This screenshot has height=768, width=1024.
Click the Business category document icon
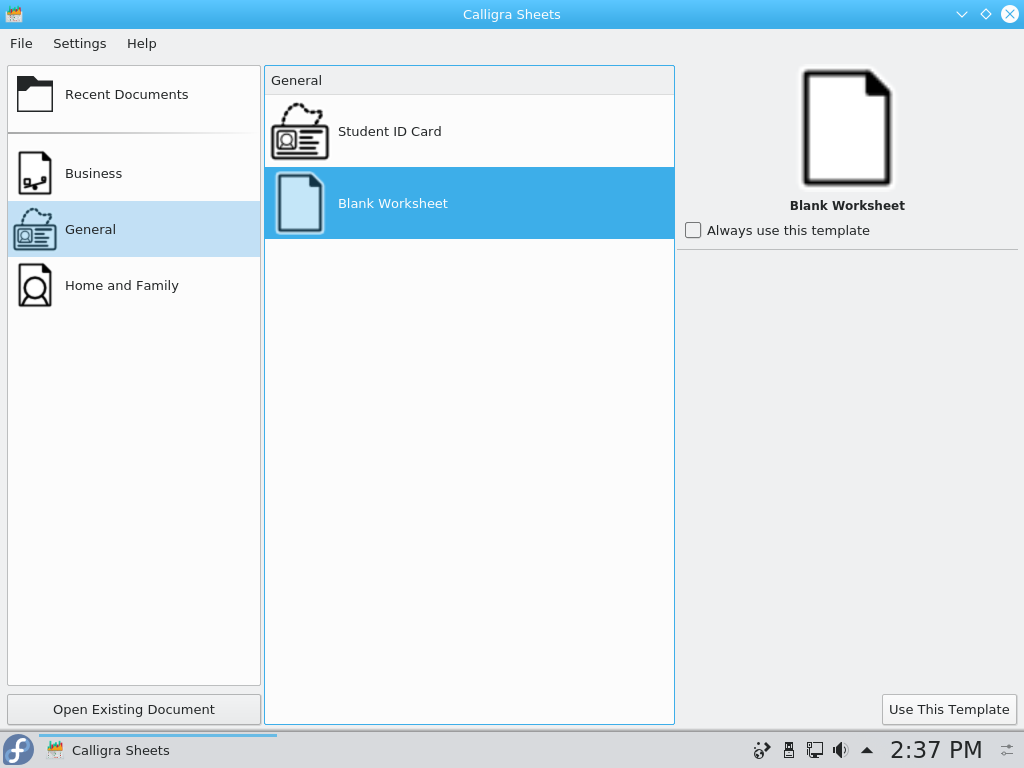35,173
